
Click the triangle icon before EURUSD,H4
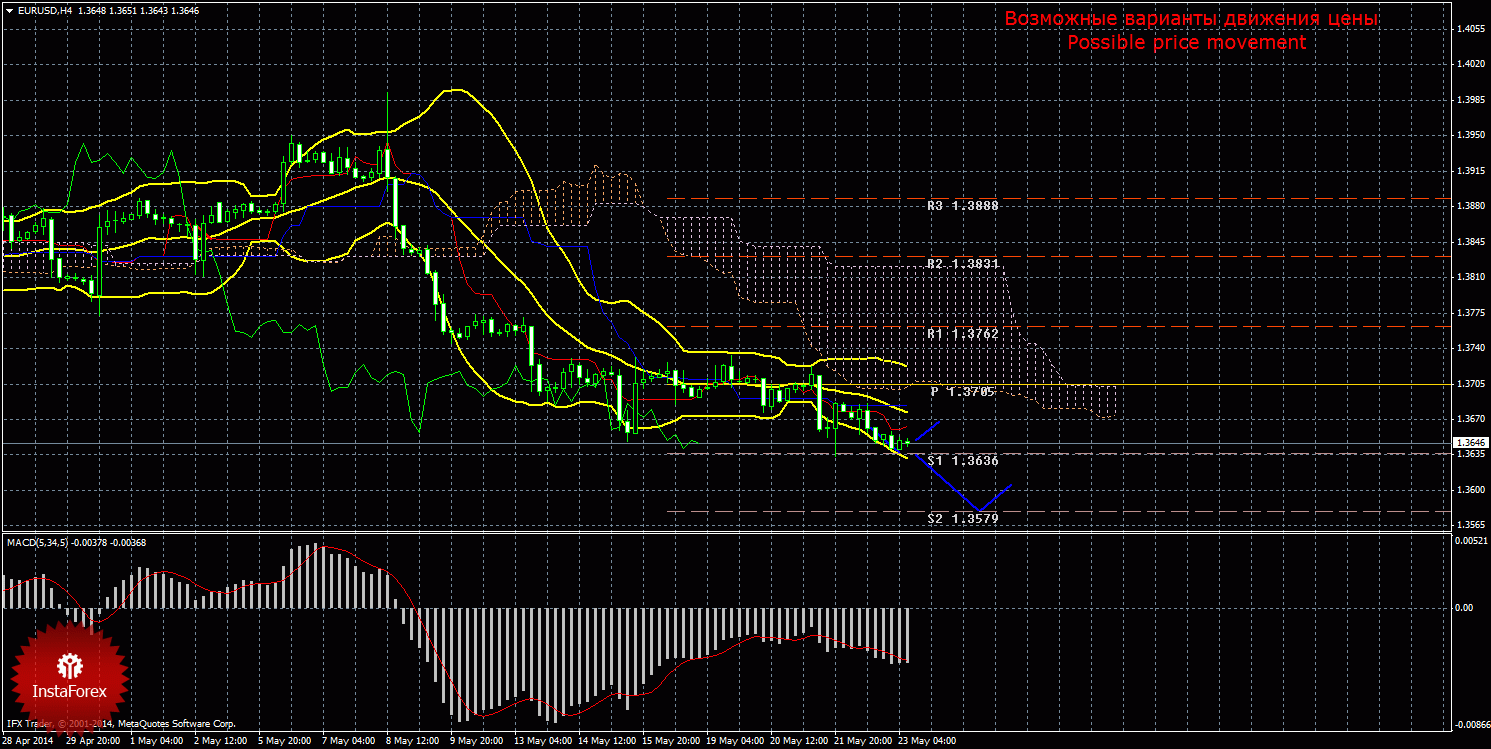point(8,10)
